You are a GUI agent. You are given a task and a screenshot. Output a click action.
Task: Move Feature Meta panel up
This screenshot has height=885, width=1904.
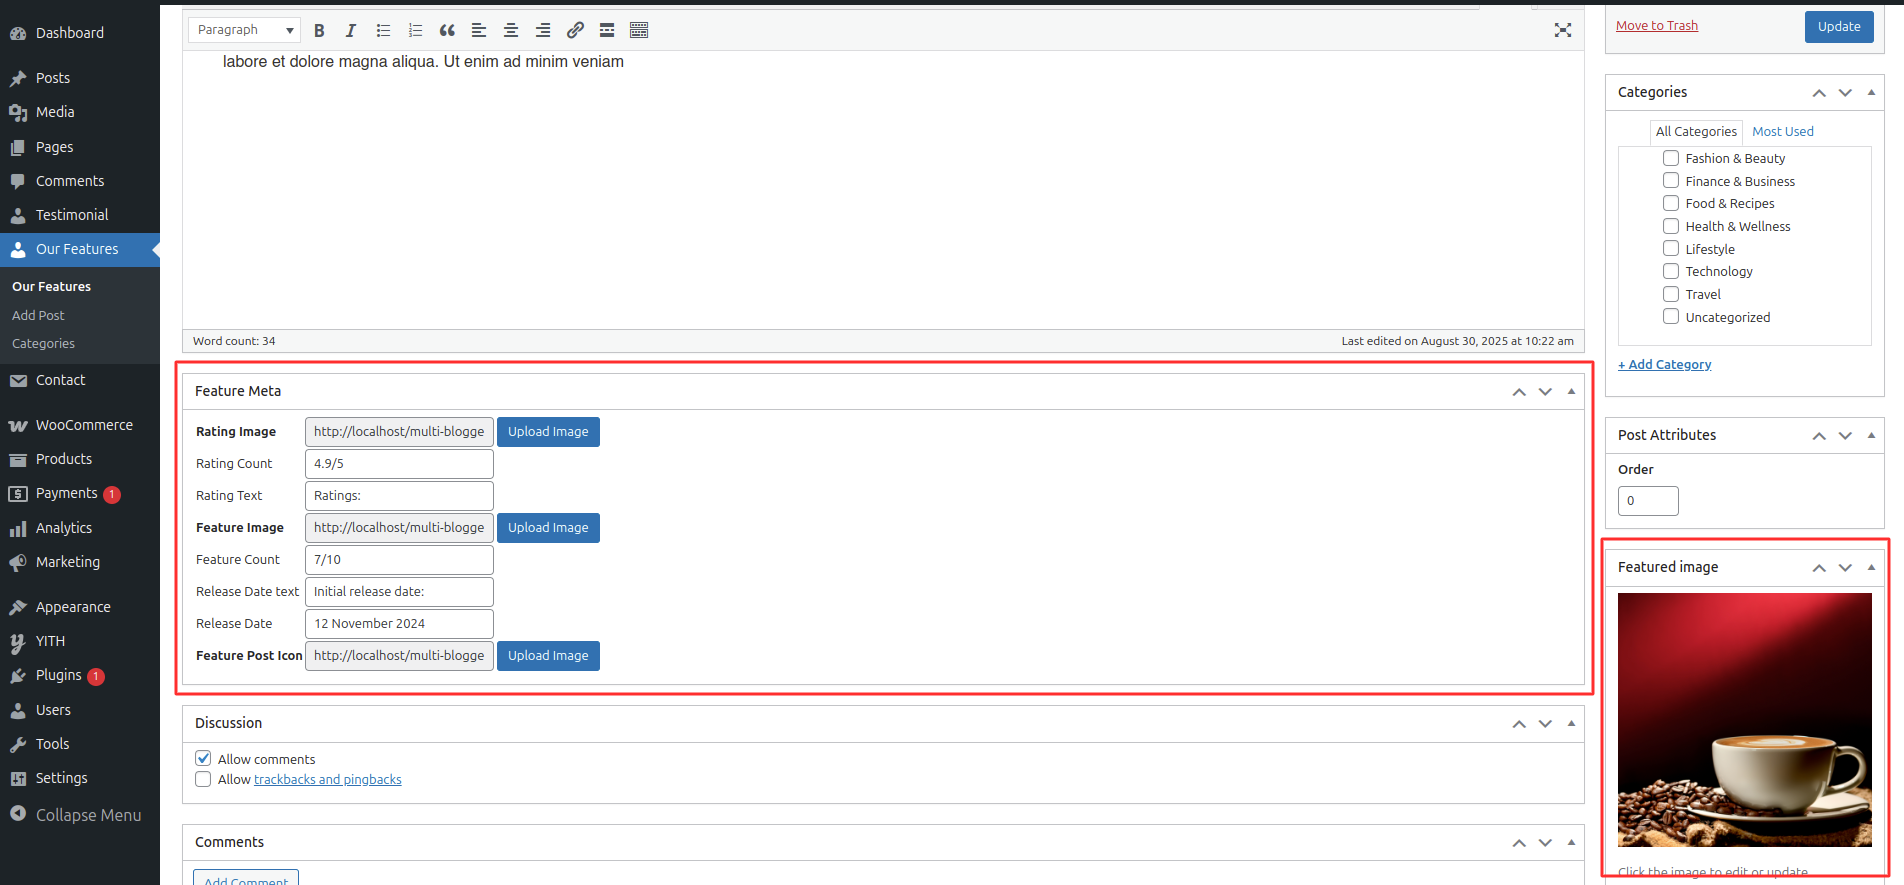click(1519, 391)
